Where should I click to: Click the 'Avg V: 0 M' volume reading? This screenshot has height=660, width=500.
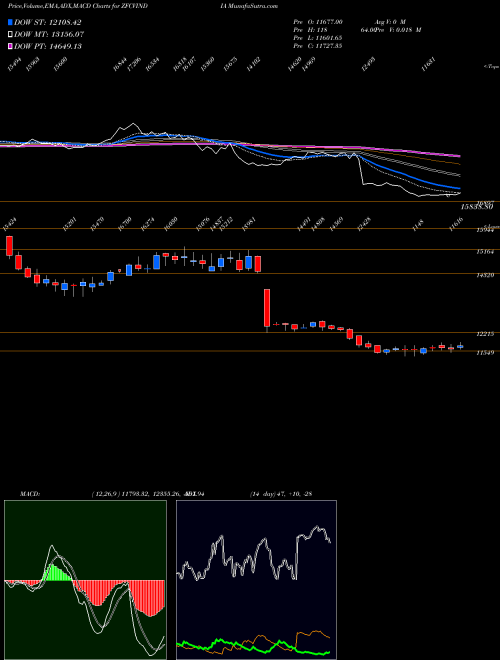[x=391, y=21]
